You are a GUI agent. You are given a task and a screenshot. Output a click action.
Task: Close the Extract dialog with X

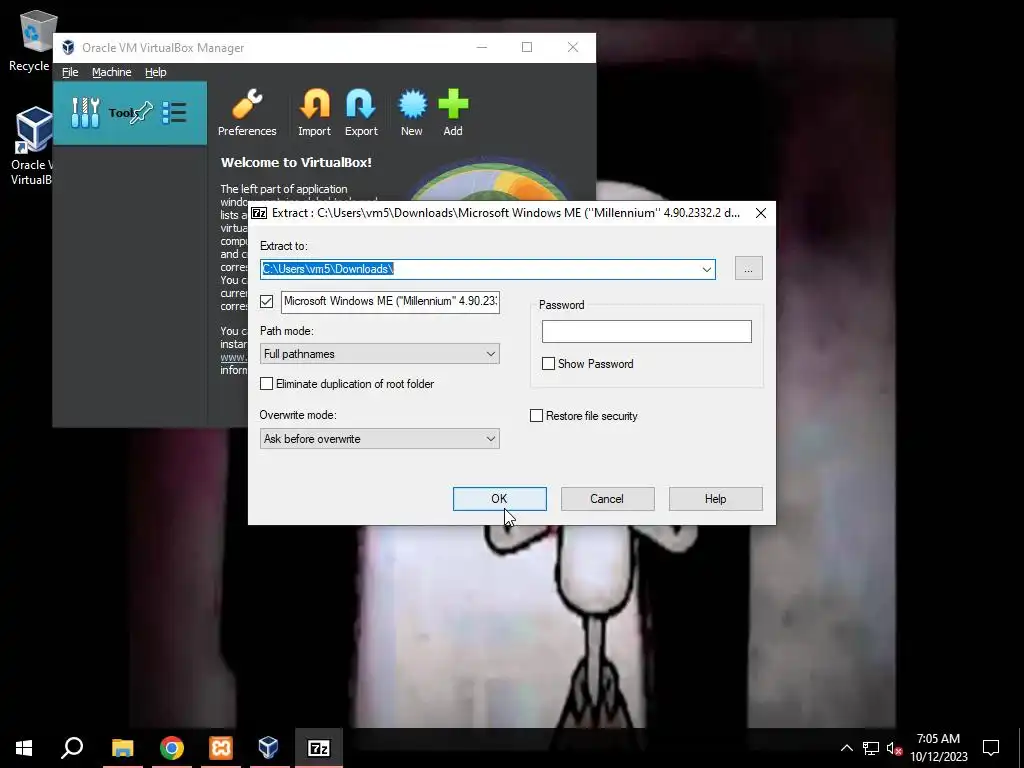(761, 213)
